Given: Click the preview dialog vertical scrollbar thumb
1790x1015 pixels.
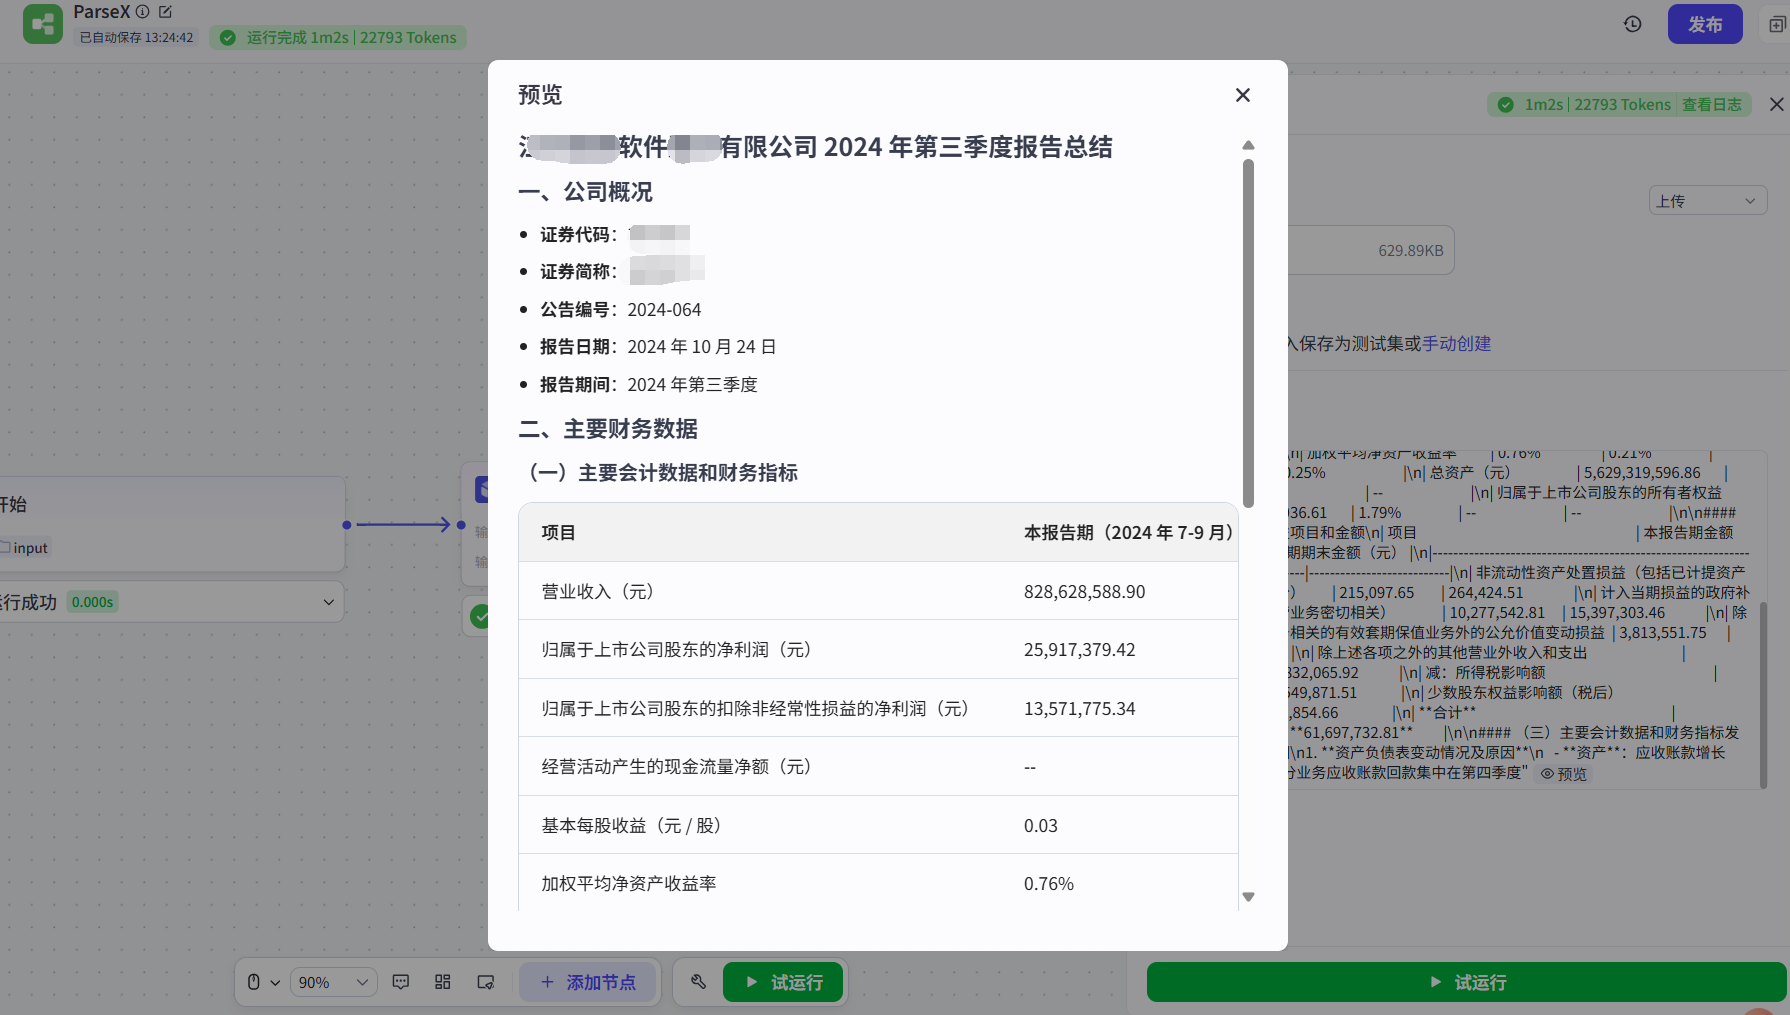Looking at the screenshot, I should [x=1248, y=333].
